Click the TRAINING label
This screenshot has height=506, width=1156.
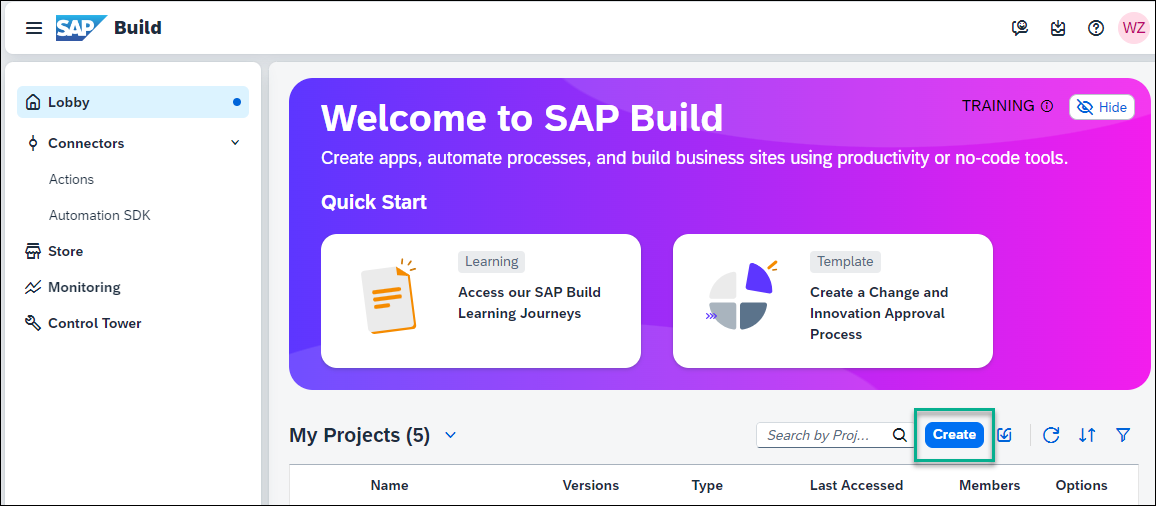pos(998,106)
